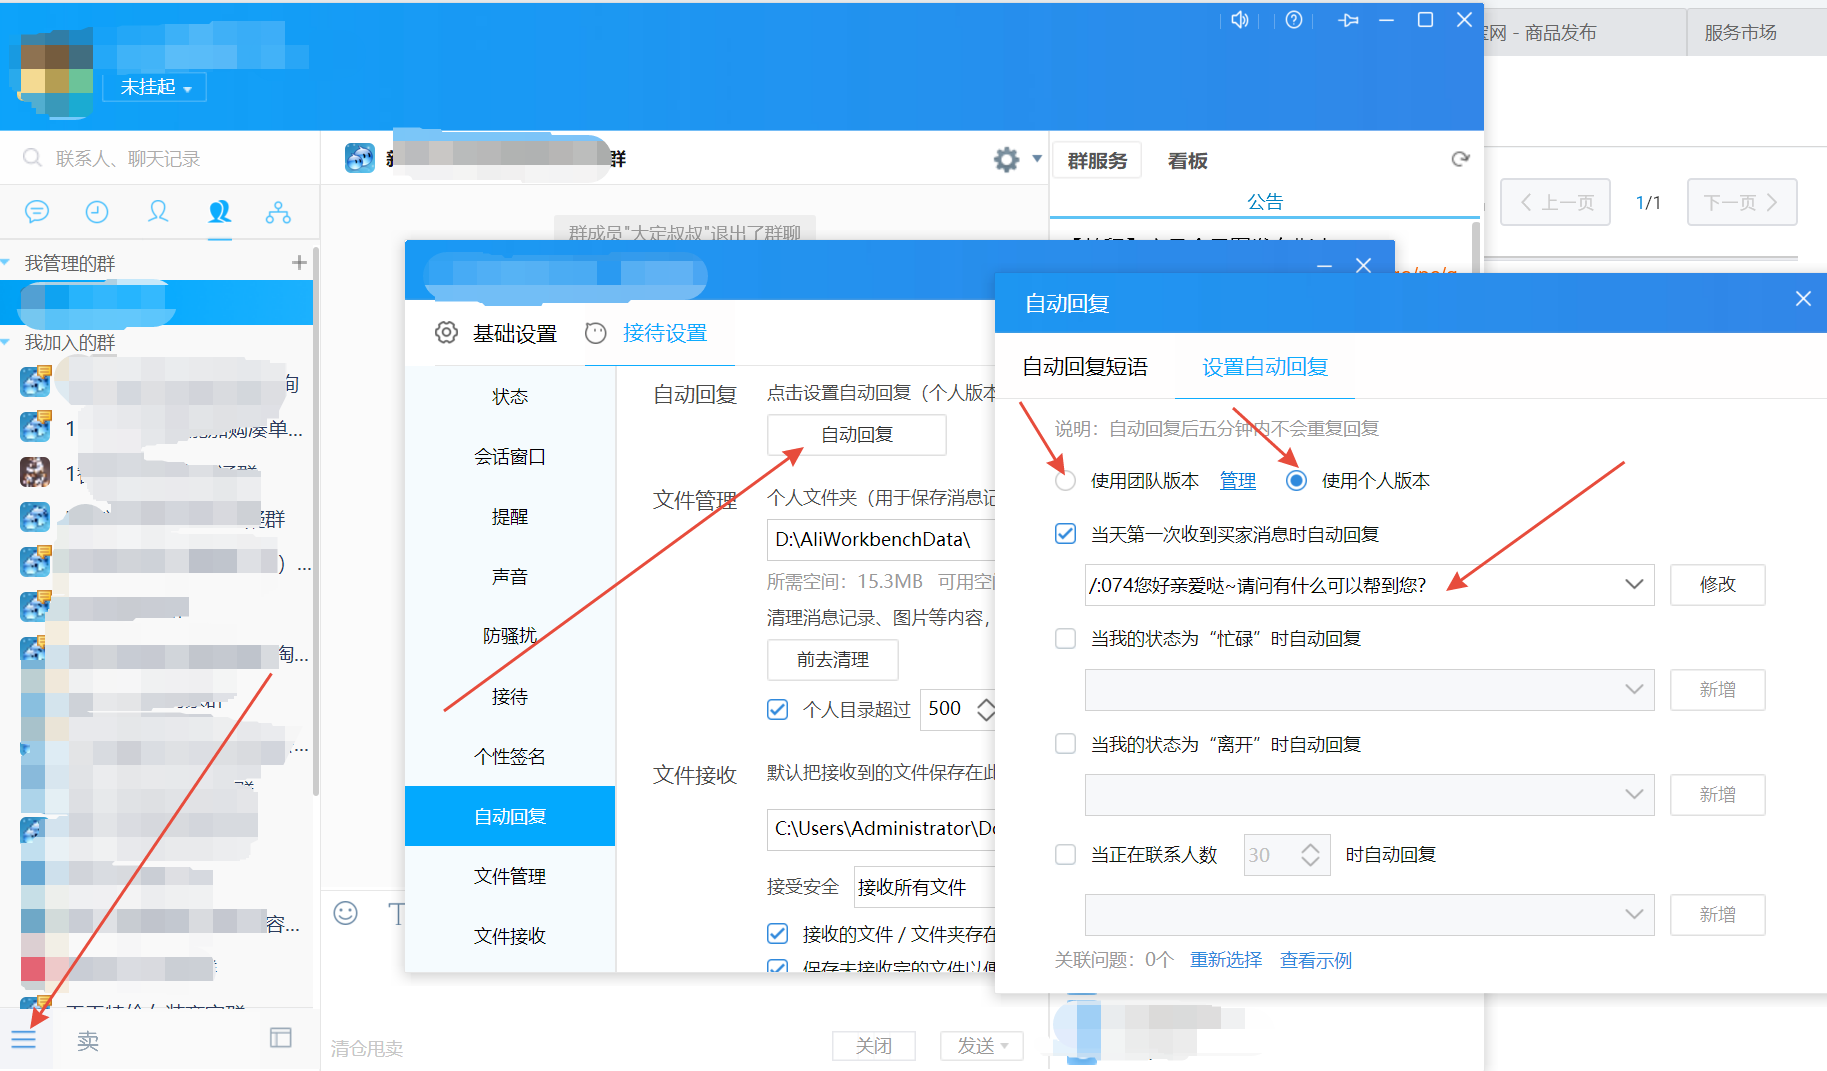1827x1071 pixels.
Task: Select 文件管理 in settings sidebar
Action: tap(510, 876)
